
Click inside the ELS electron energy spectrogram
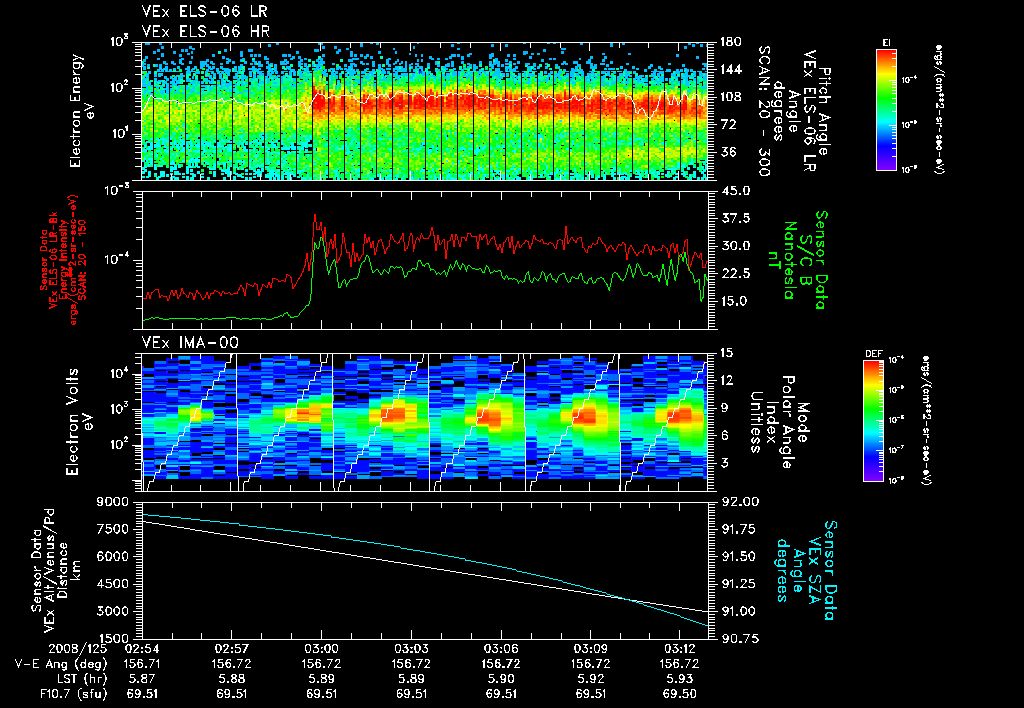pyautogui.click(x=425, y=111)
